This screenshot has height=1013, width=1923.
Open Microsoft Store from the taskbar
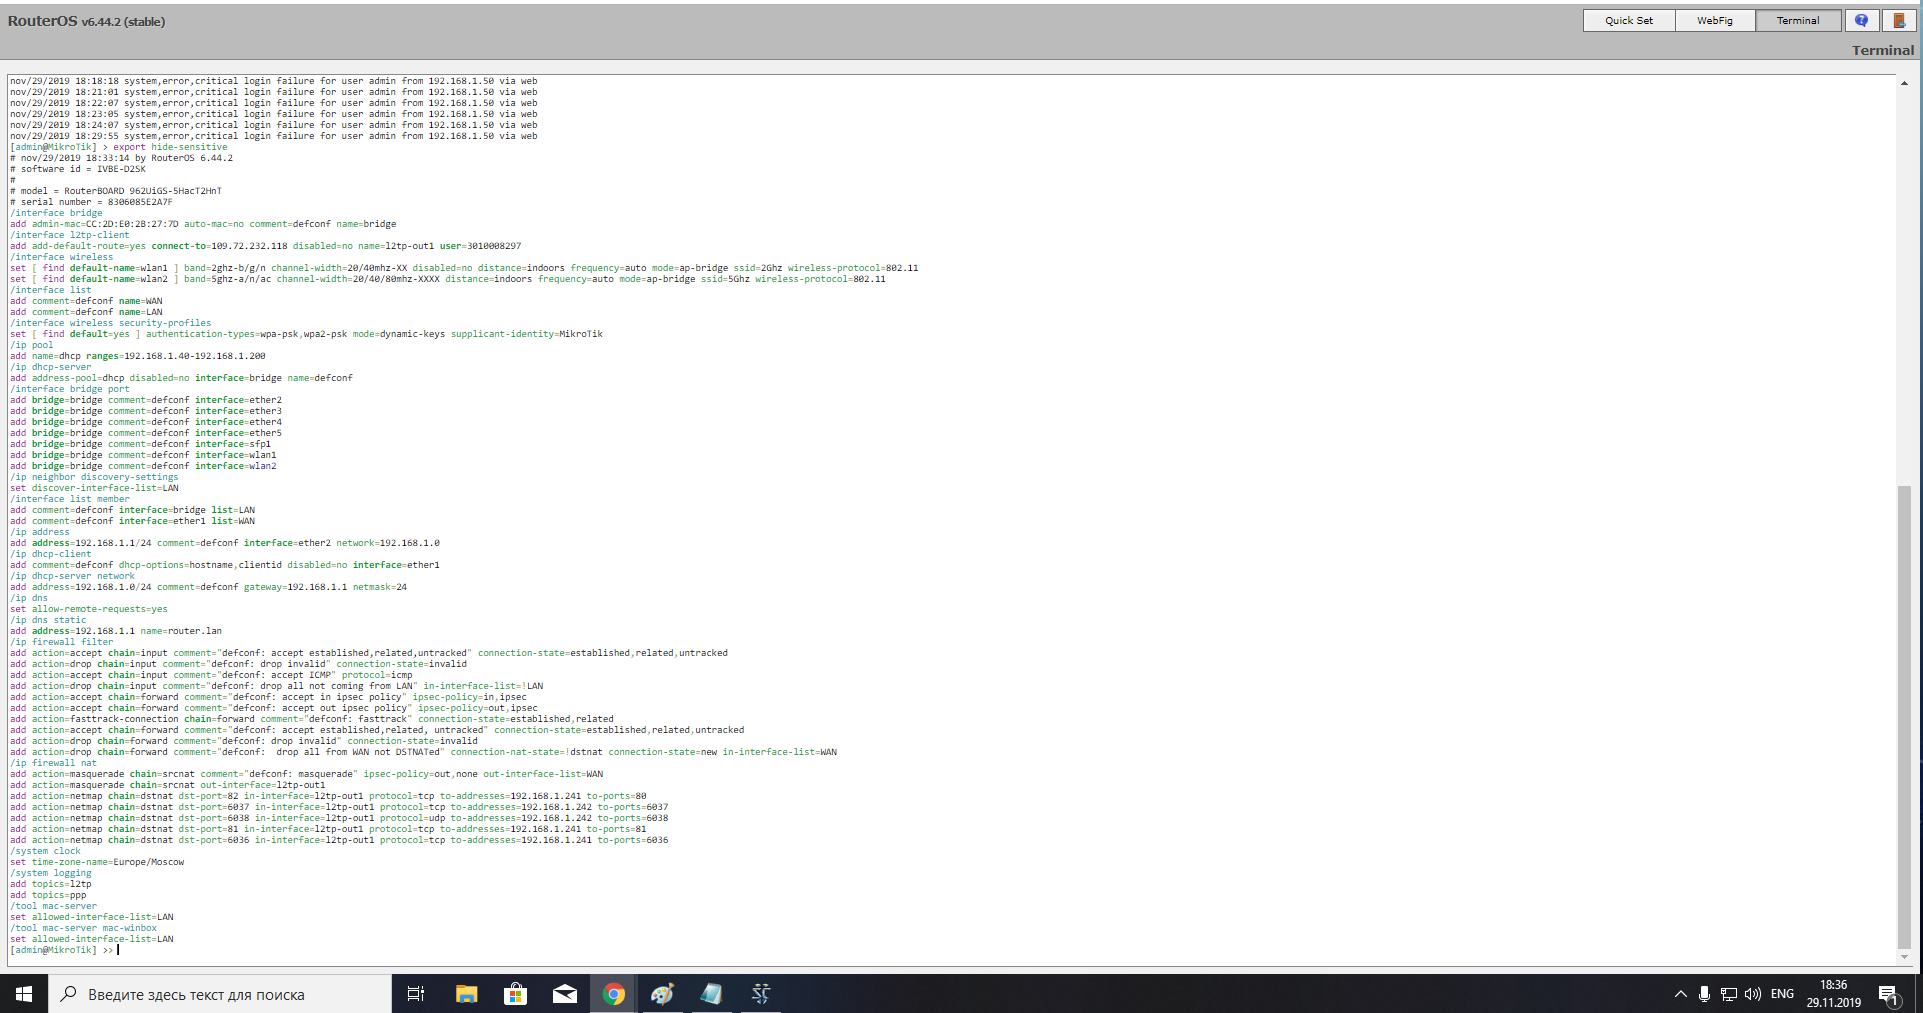click(x=515, y=994)
